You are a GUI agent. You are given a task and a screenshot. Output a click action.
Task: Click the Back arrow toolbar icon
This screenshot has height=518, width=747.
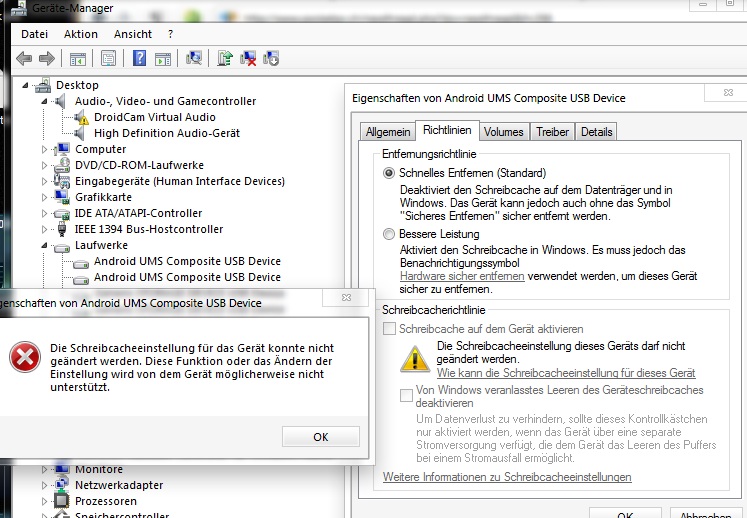[24, 59]
